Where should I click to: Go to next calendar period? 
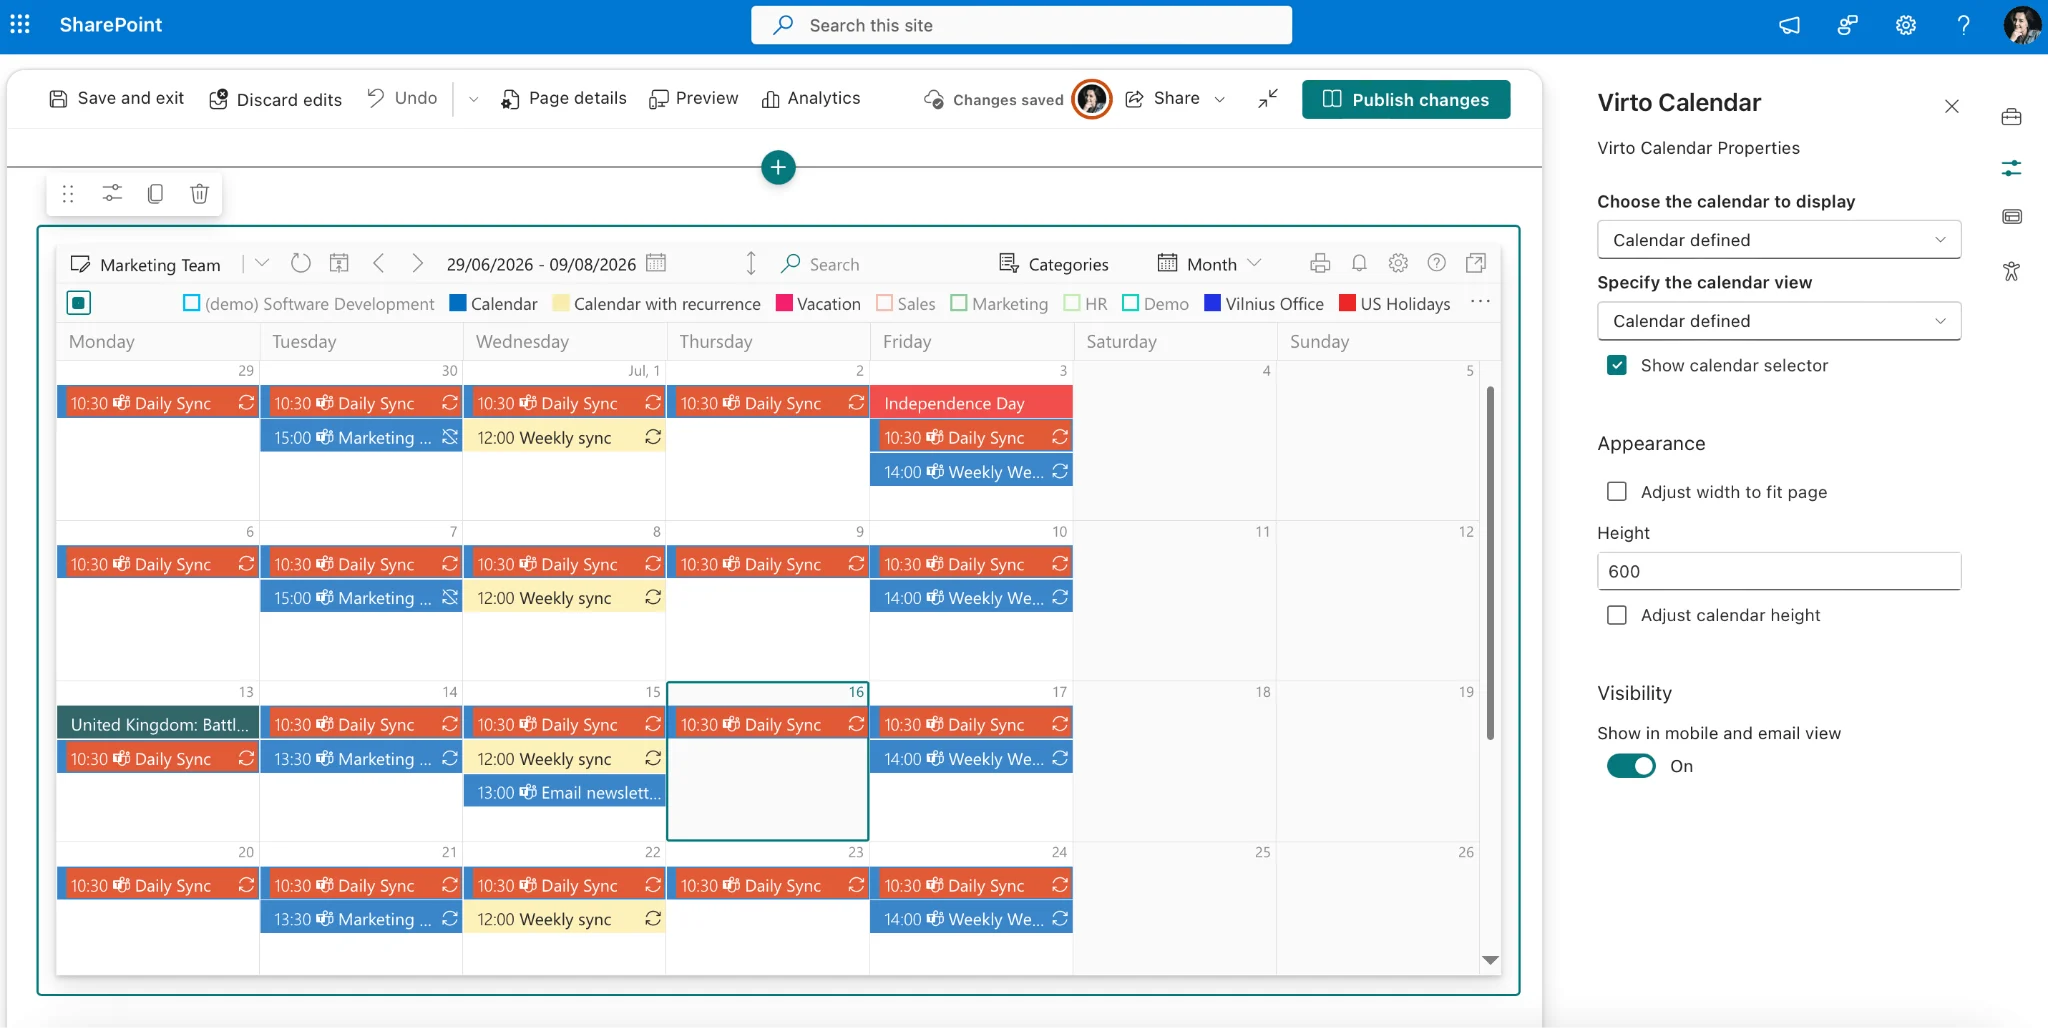417,263
